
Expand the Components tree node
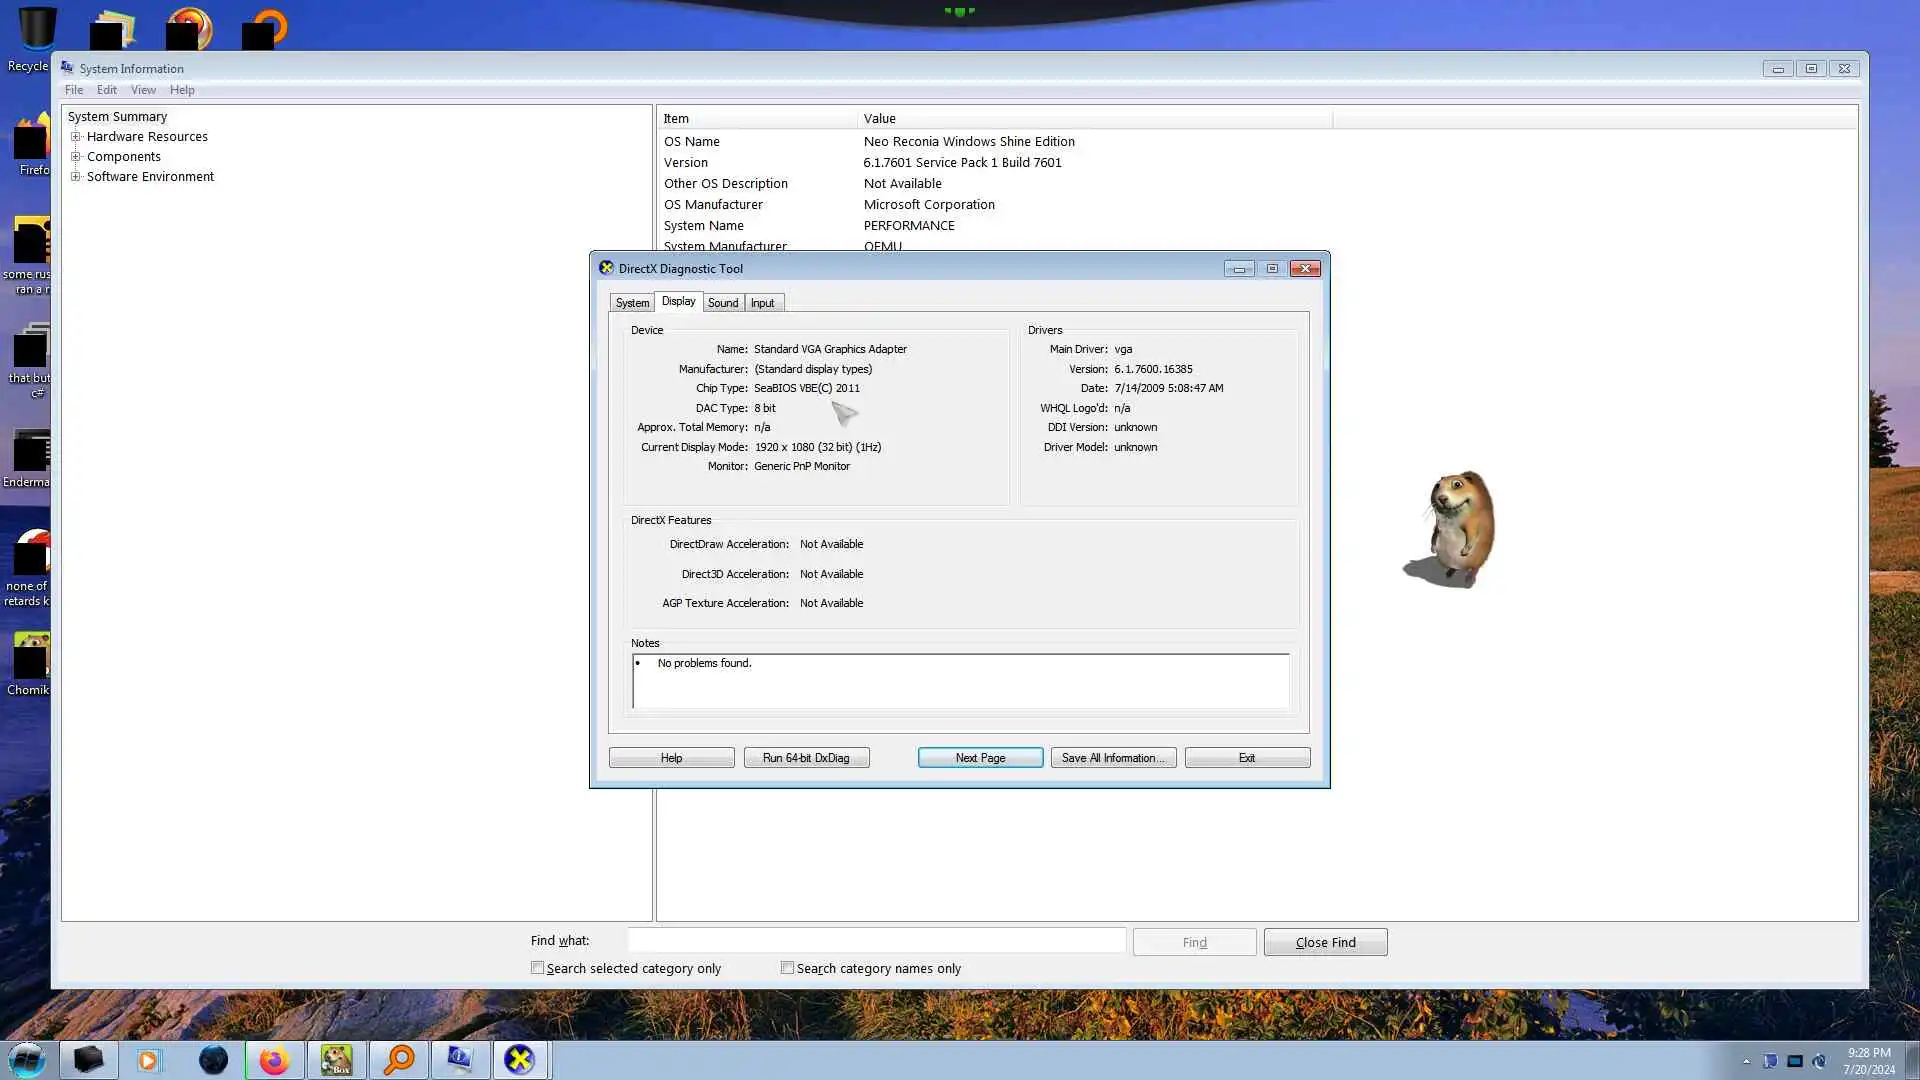coord(75,157)
